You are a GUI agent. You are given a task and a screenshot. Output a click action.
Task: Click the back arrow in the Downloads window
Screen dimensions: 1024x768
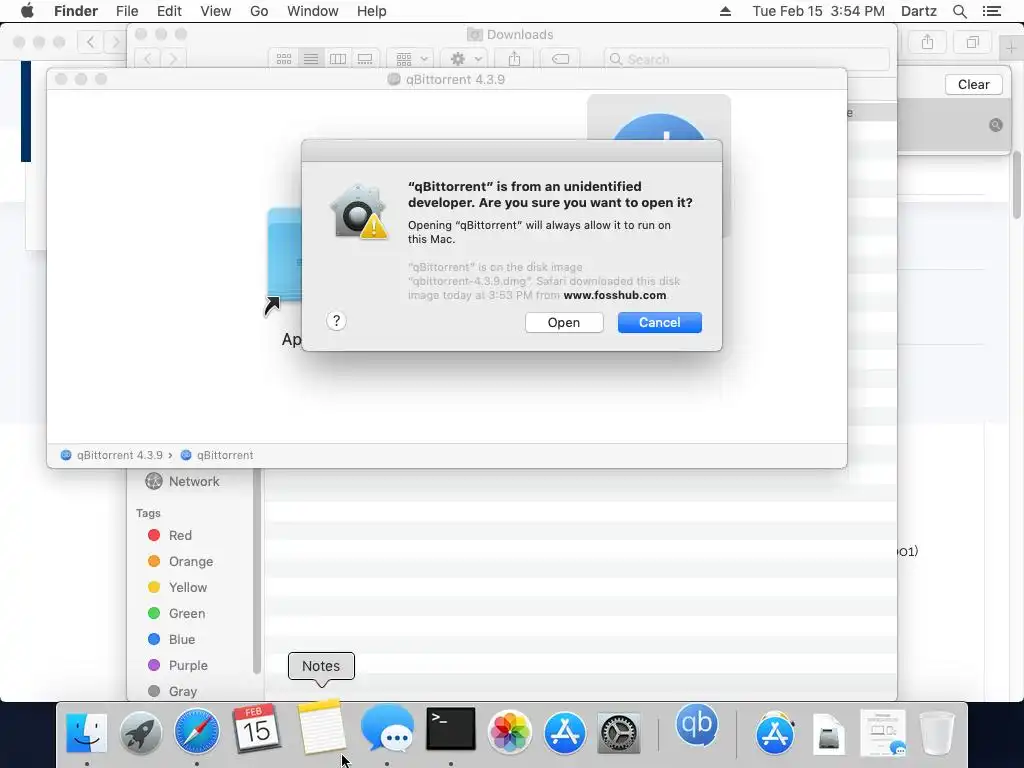coord(148,59)
